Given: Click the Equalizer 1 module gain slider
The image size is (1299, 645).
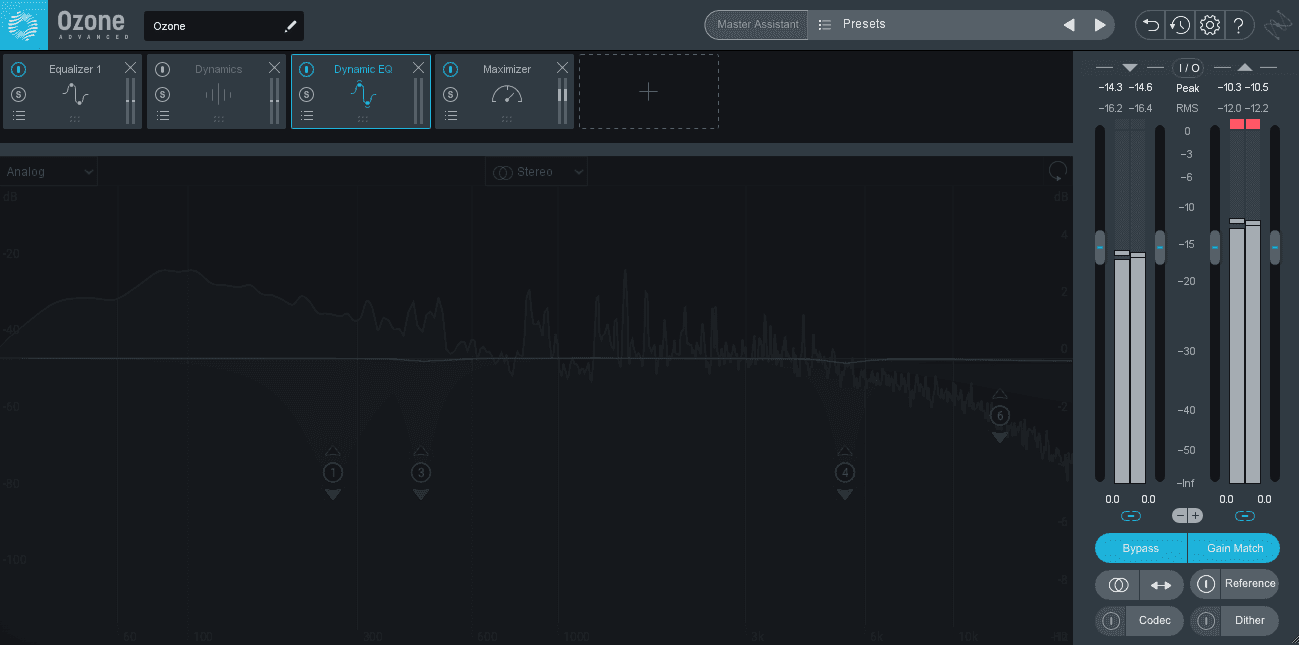Looking at the screenshot, I should (131, 101).
